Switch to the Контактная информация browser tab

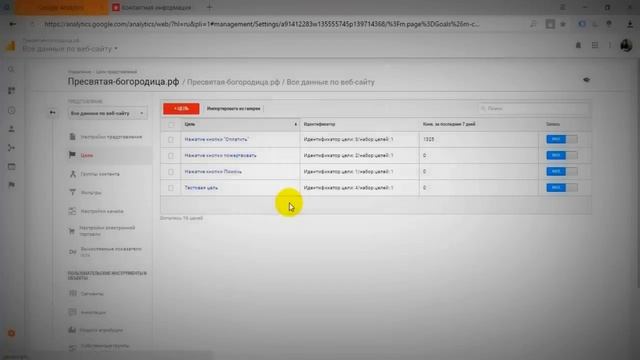pos(156,7)
